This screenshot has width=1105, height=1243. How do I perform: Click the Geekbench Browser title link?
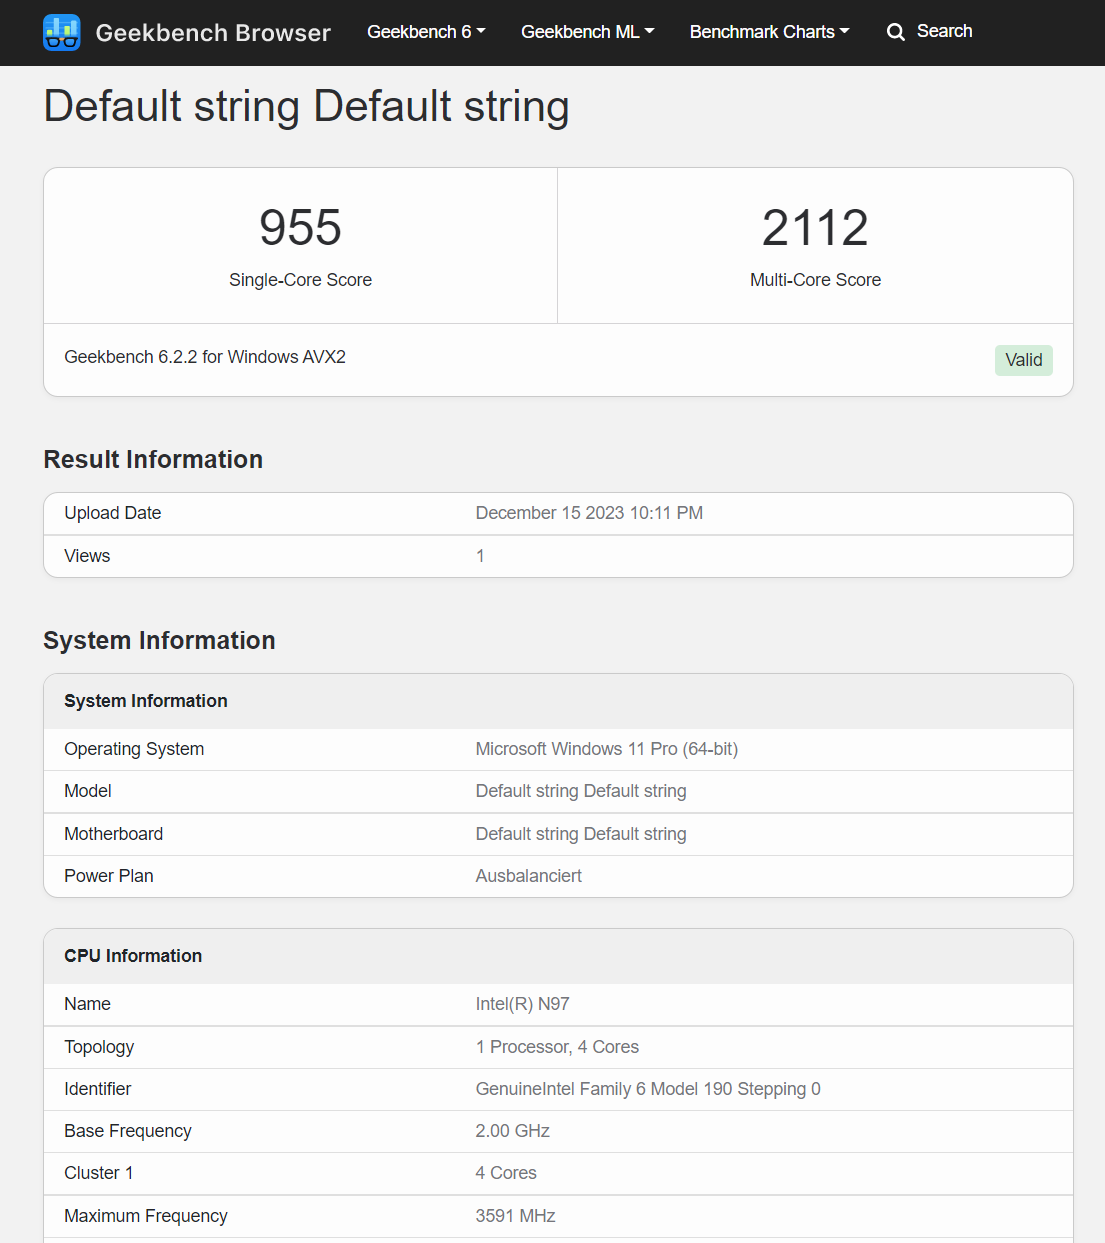click(x=213, y=33)
